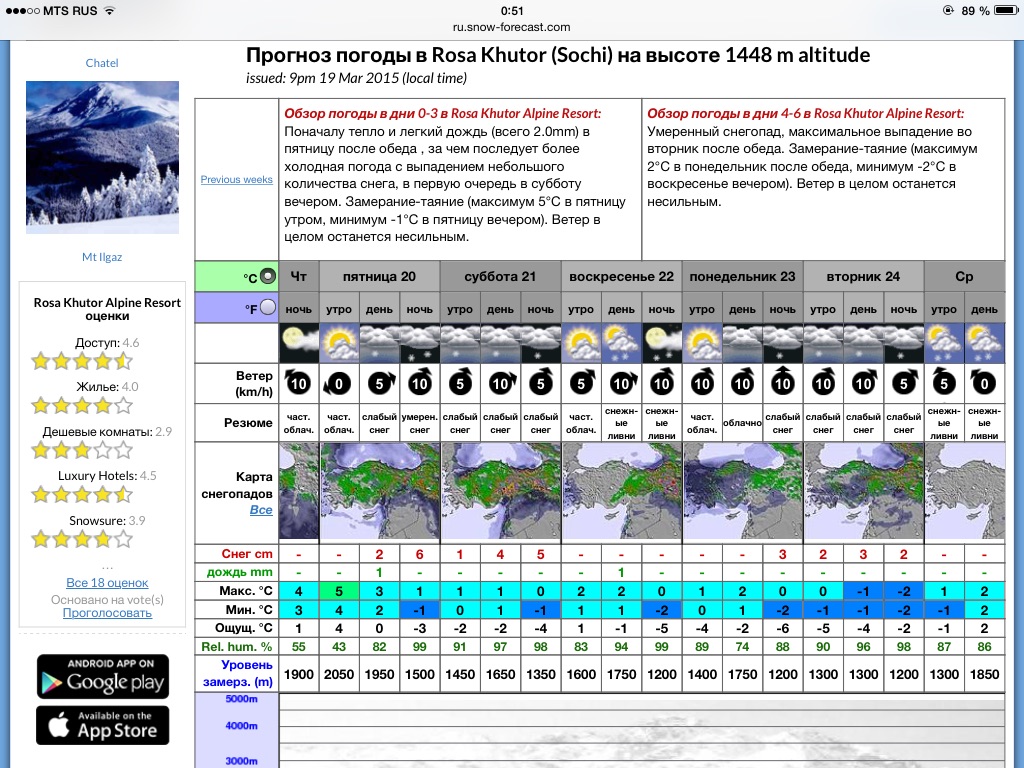
Task: Tap the App Store download badge
Action: tap(103, 725)
